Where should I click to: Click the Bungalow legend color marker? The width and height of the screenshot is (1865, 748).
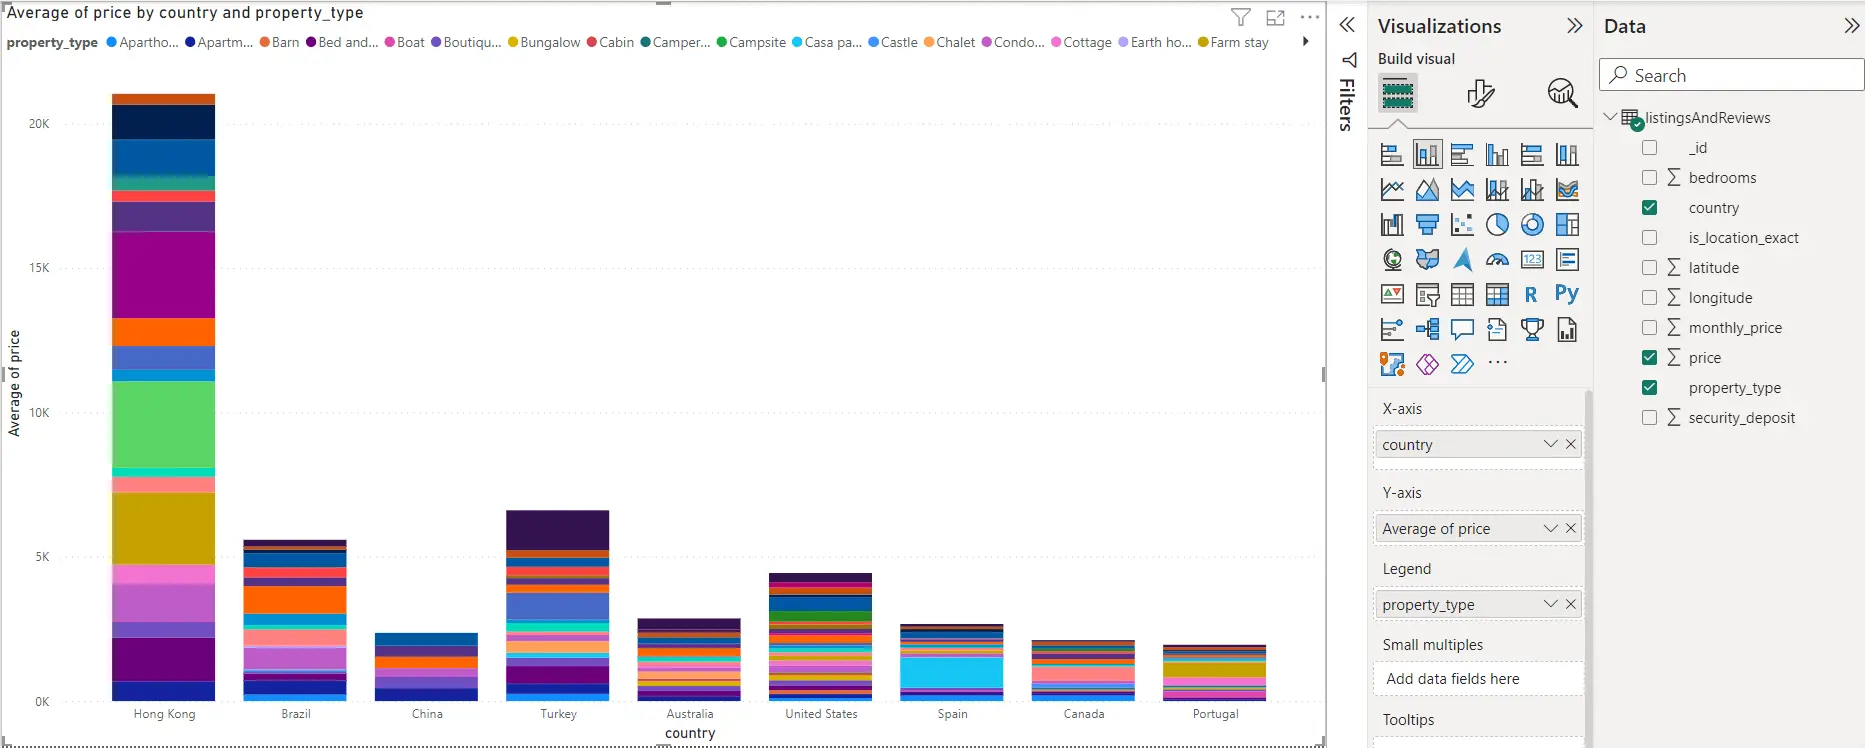(x=513, y=42)
